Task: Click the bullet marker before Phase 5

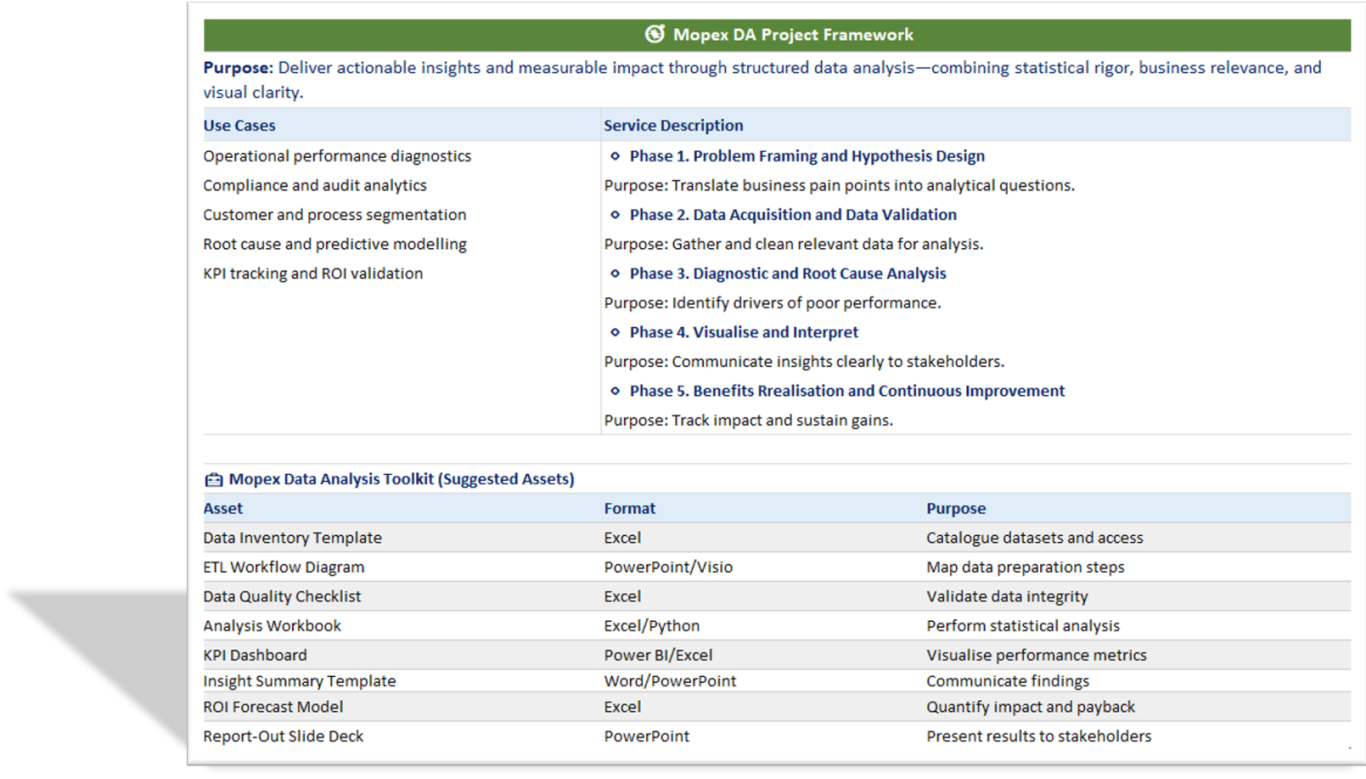Action: pyautogui.click(x=615, y=391)
